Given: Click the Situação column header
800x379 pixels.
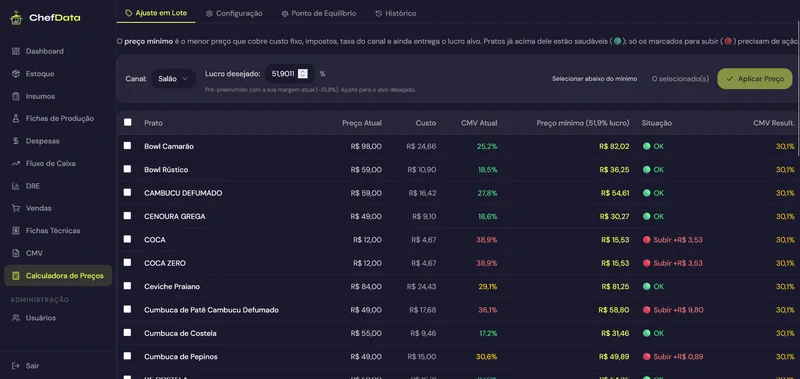Looking at the screenshot, I should (657, 123).
